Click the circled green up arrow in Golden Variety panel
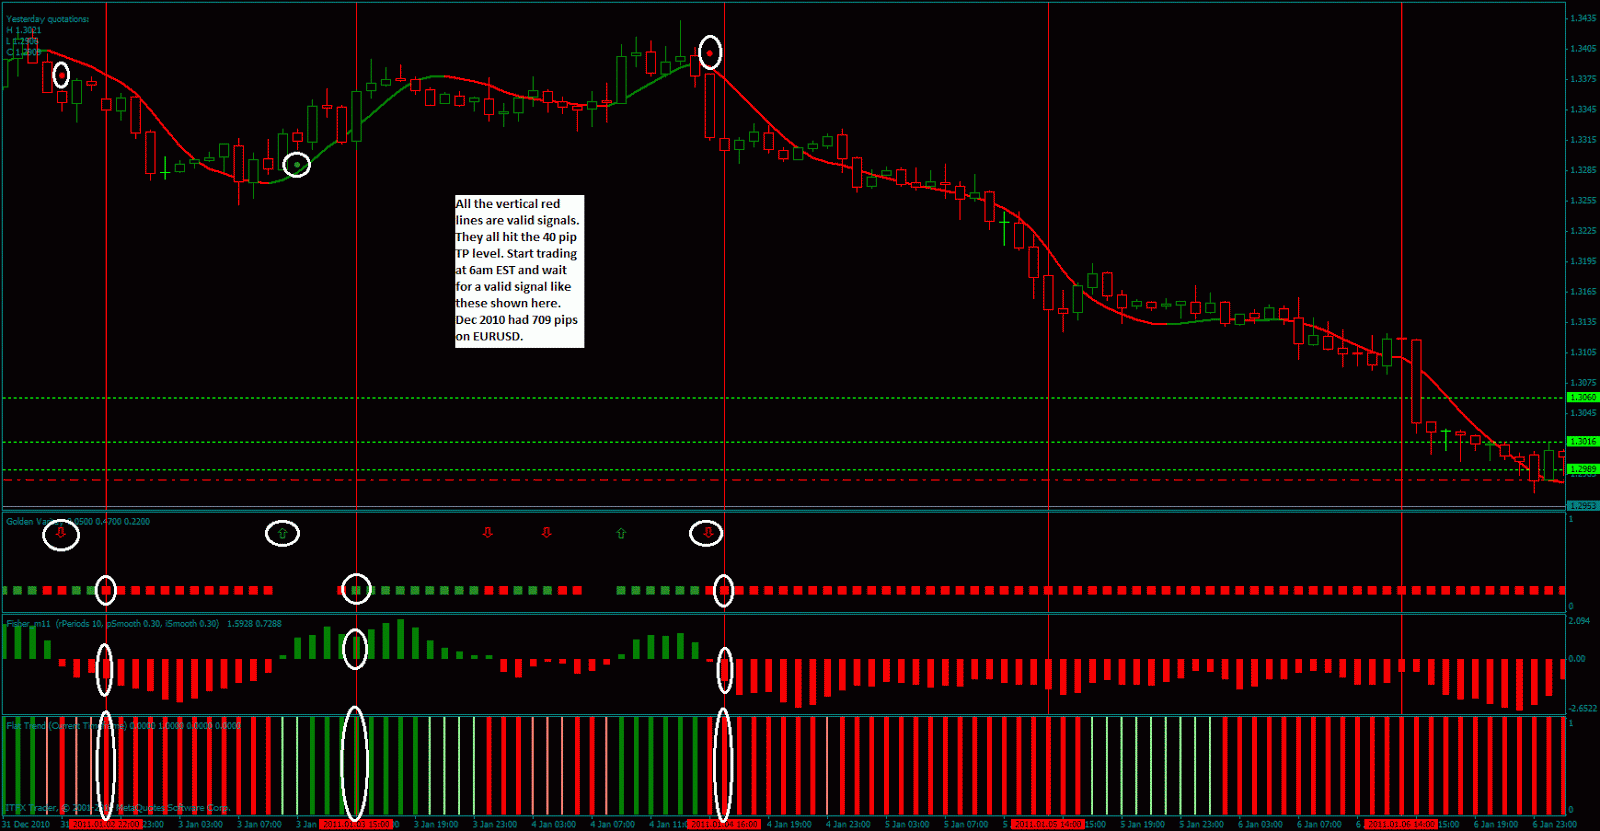1600x831 pixels. [x=282, y=533]
